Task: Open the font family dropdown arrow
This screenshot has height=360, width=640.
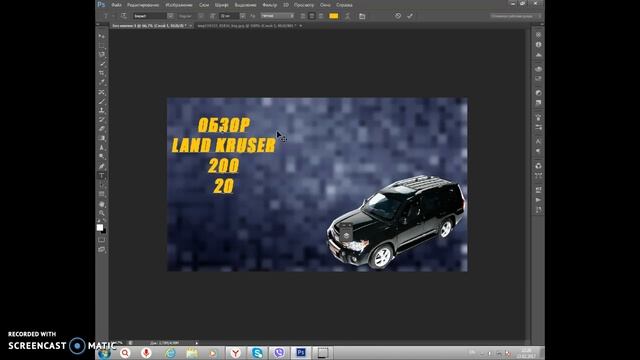Action: [x=170, y=16]
